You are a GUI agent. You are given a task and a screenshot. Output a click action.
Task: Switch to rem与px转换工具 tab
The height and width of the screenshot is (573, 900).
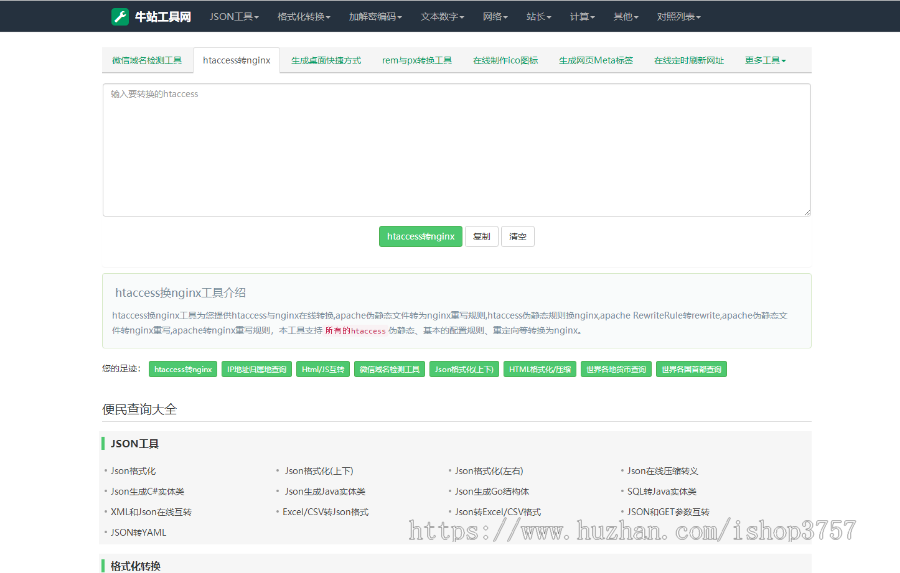point(417,60)
